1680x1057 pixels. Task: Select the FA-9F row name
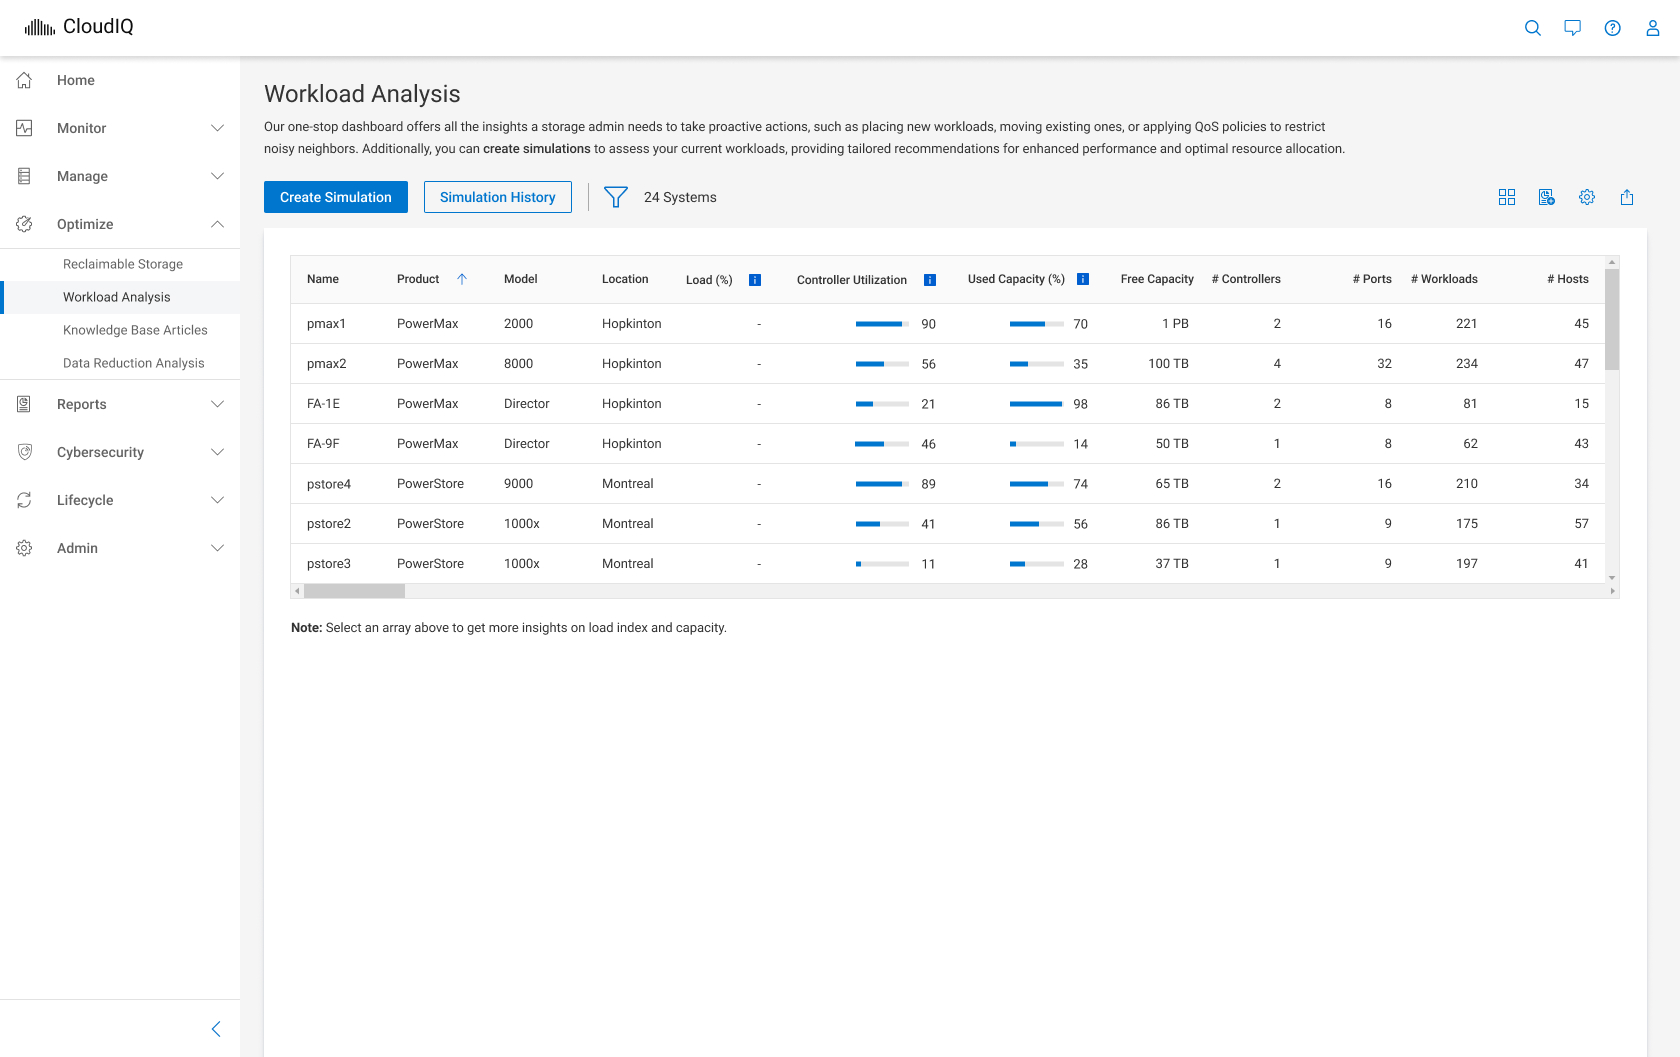click(323, 444)
